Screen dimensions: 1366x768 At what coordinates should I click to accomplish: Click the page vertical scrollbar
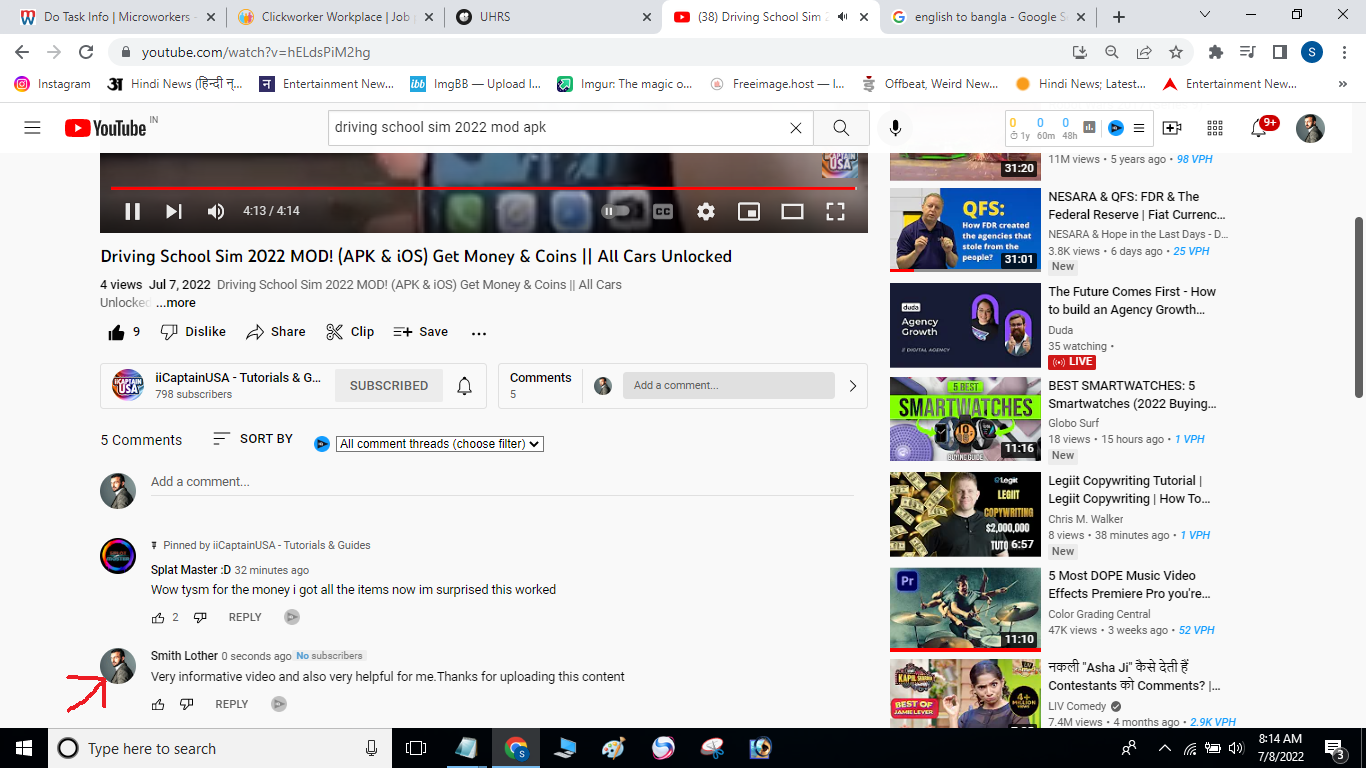pyautogui.click(x=1358, y=308)
